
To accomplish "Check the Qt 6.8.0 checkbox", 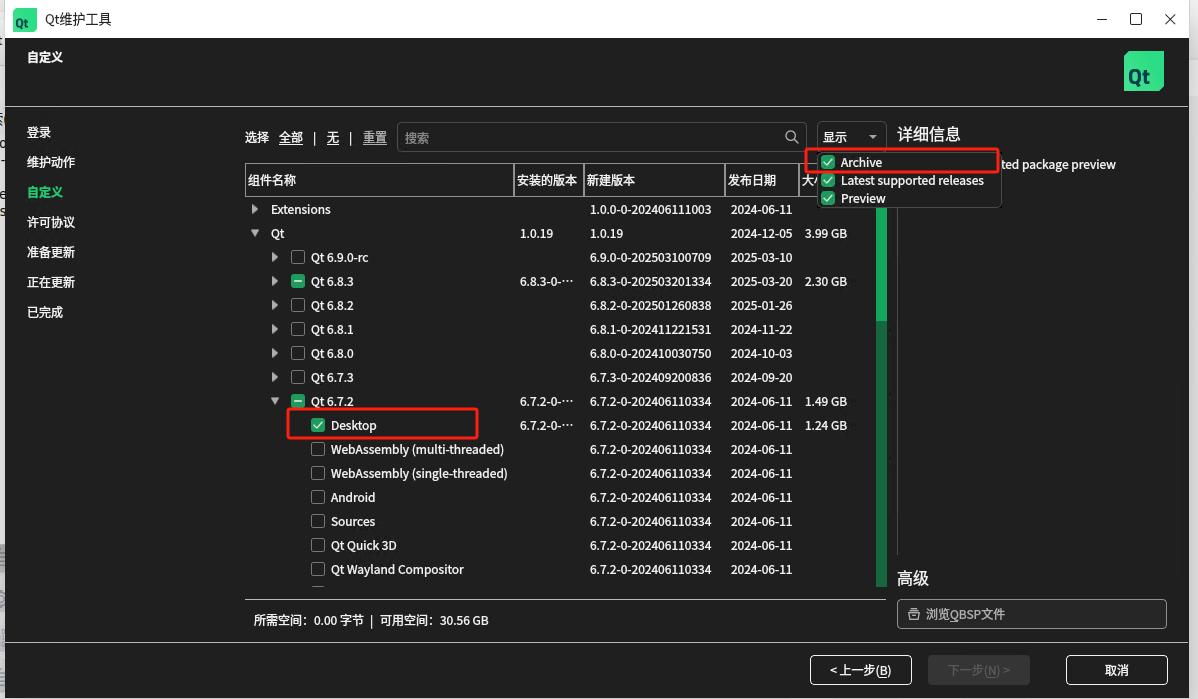I will click(298, 354).
